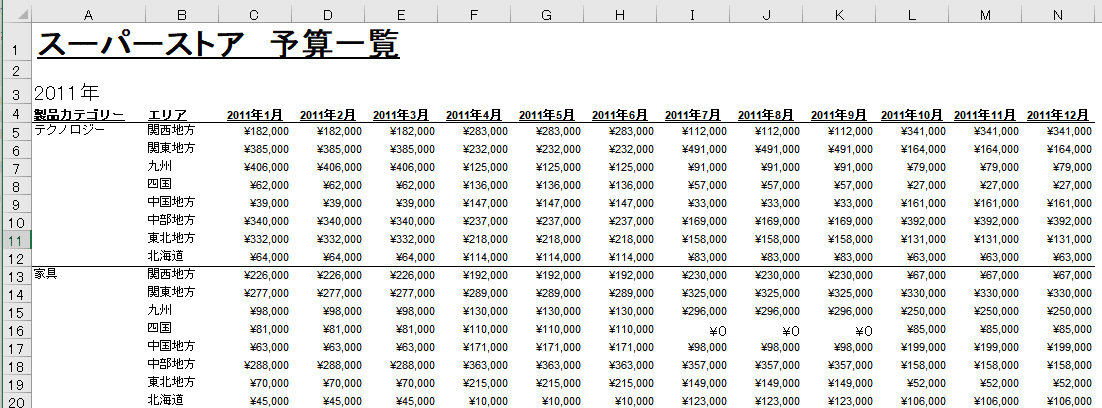Image resolution: width=1102 pixels, height=408 pixels.
Task: Select the 2011年10月 column heading
Action: 912,114
